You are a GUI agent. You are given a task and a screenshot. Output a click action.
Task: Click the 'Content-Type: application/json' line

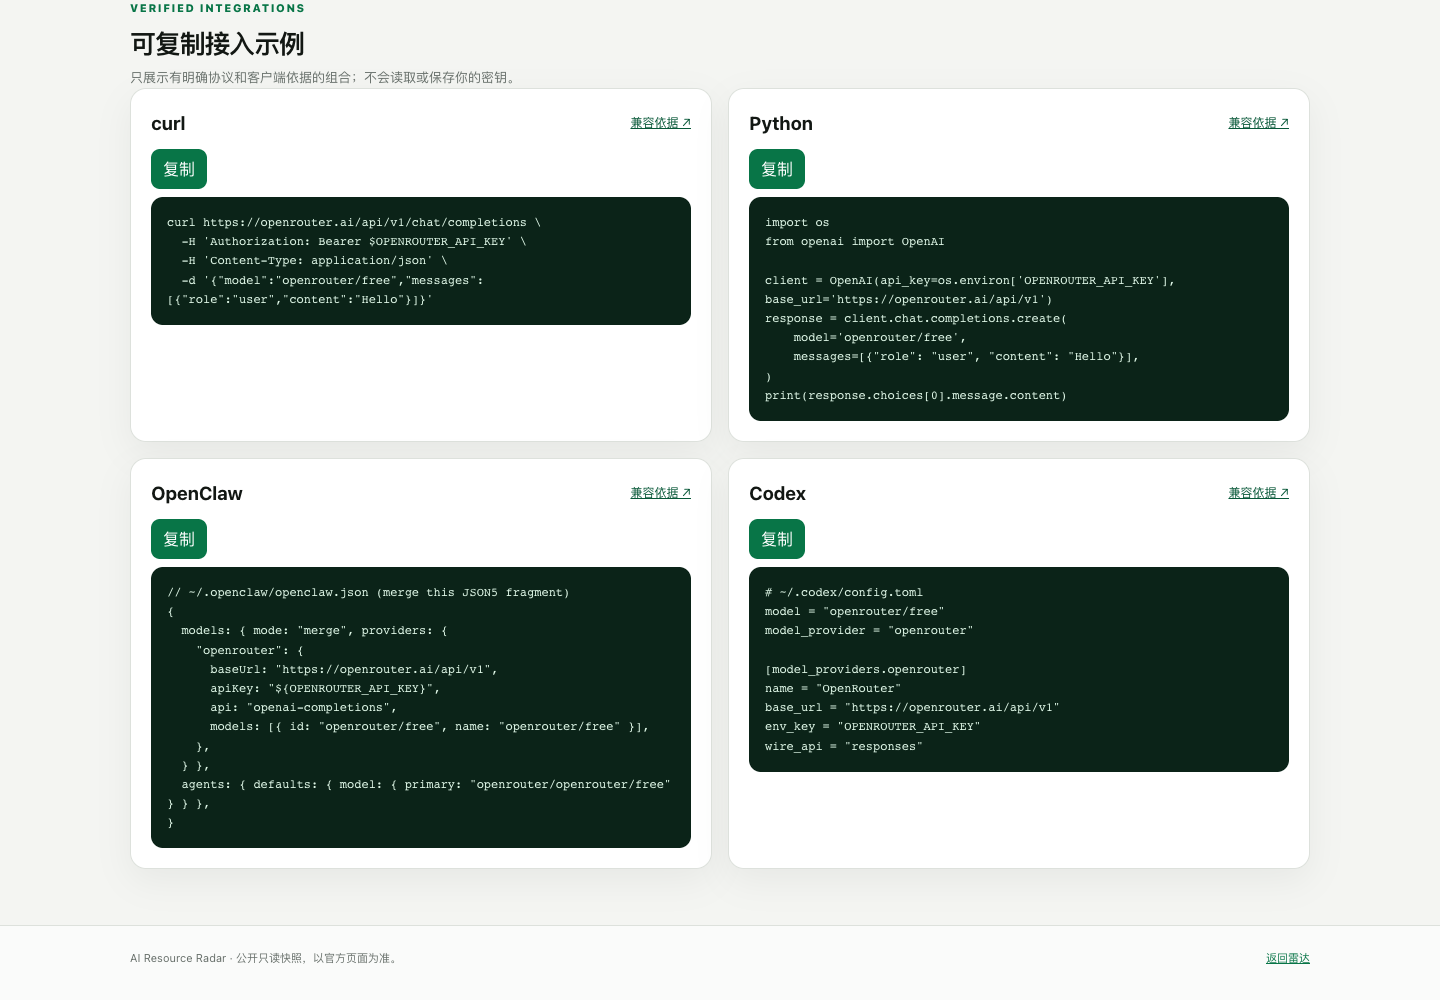point(314,261)
